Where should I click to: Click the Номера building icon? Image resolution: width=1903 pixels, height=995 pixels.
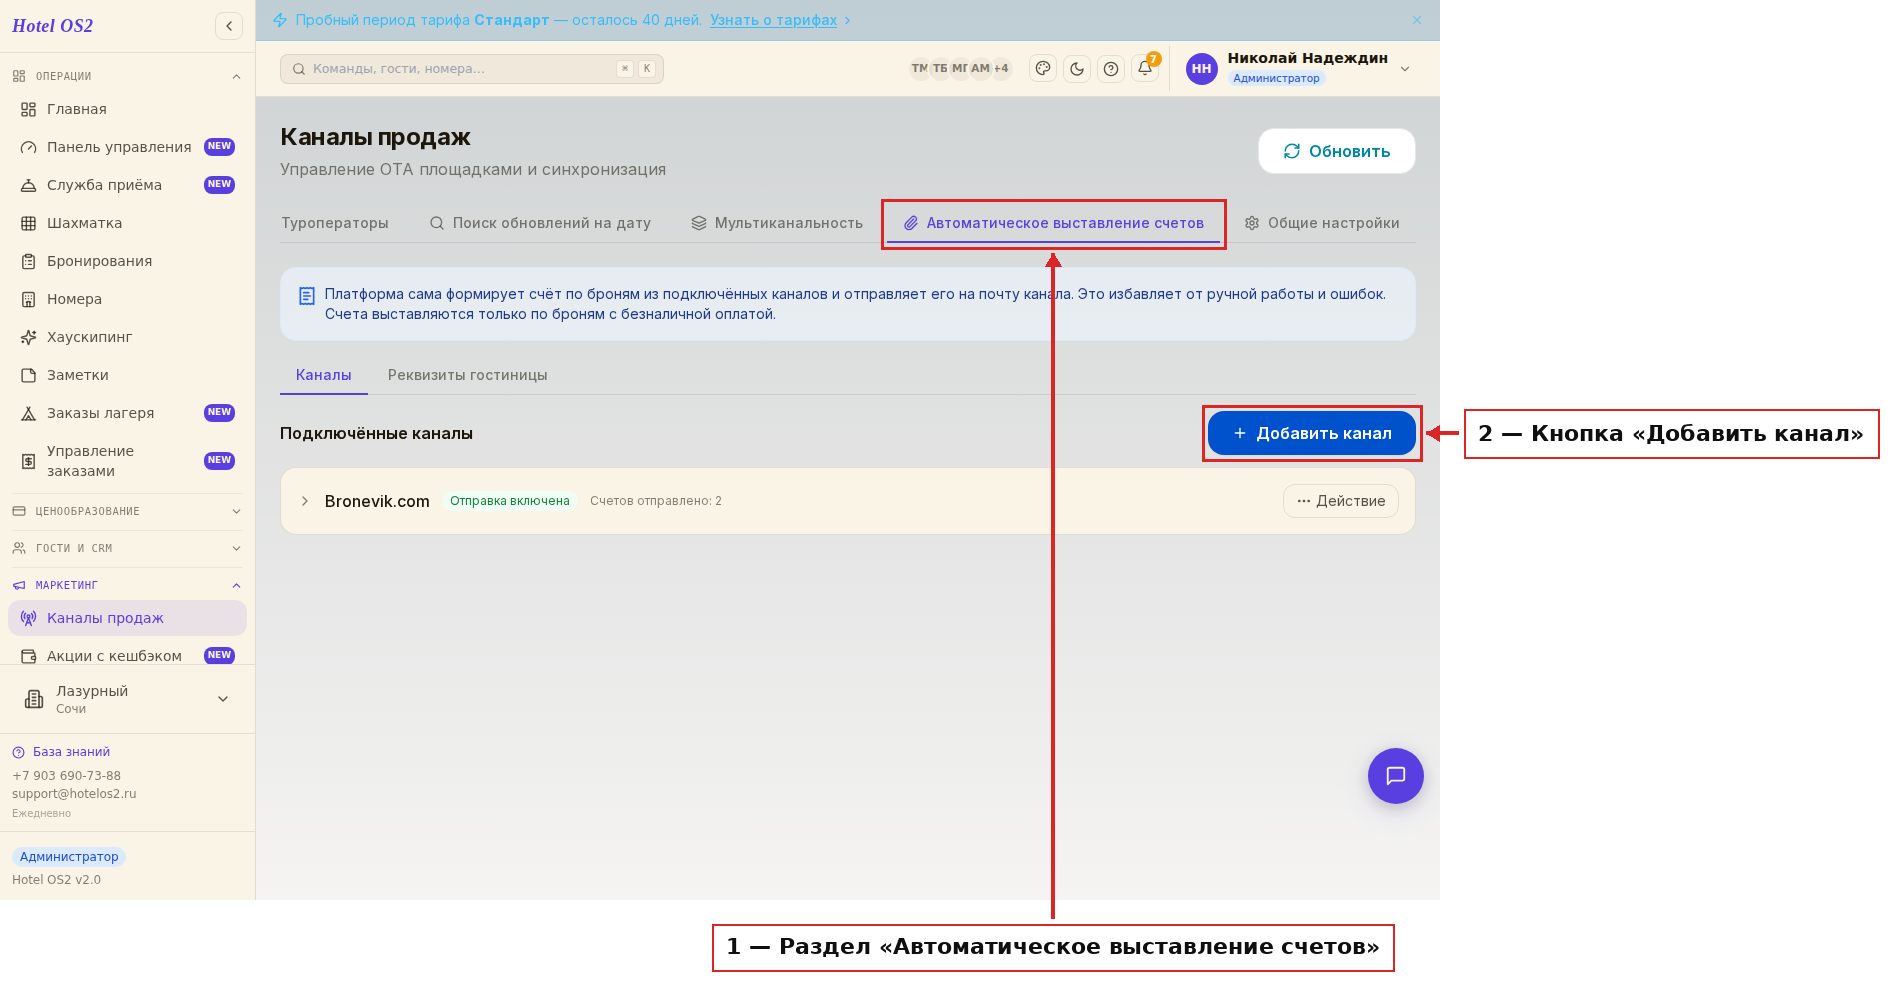[29, 299]
